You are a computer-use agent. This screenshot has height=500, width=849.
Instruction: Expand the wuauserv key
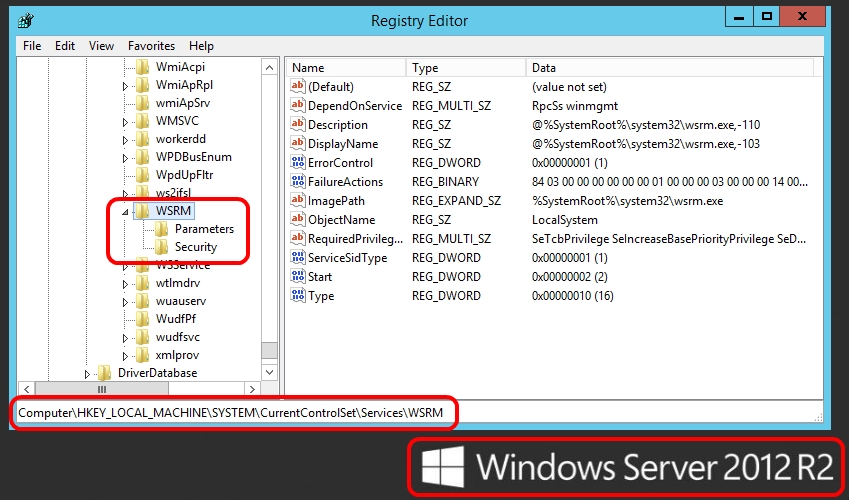tap(125, 302)
